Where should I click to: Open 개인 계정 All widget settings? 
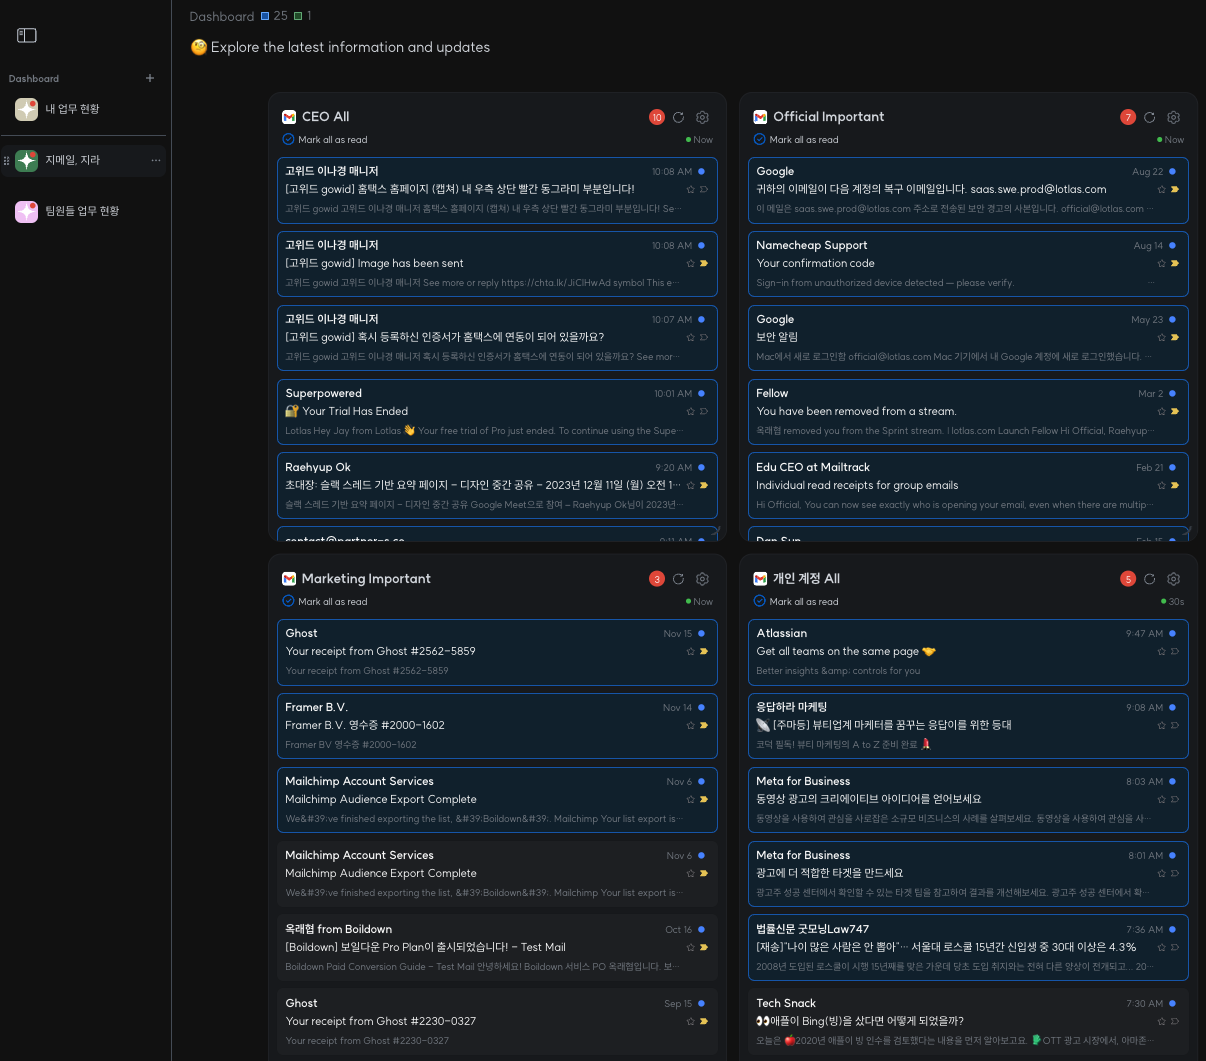tap(1173, 579)
